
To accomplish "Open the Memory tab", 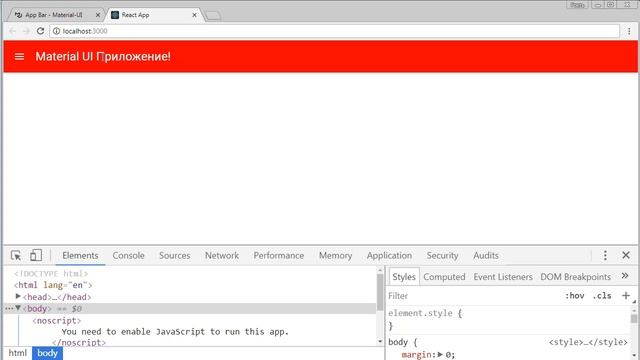I will click(x=335, y=256).
